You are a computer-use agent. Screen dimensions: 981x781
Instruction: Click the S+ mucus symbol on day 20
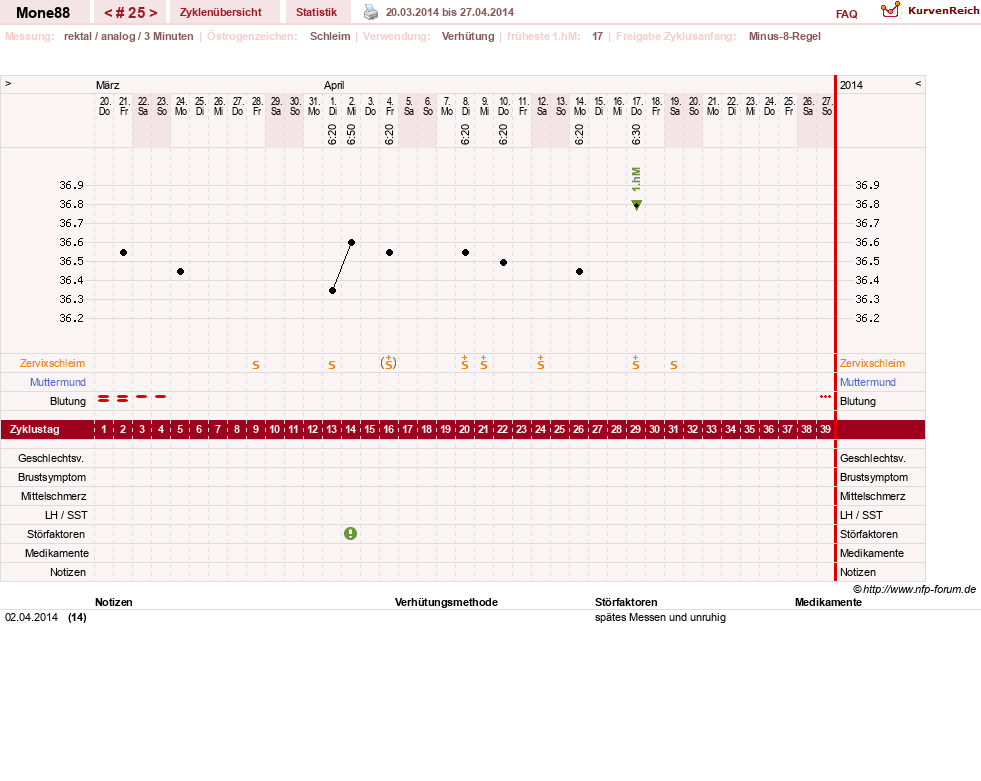465,363
